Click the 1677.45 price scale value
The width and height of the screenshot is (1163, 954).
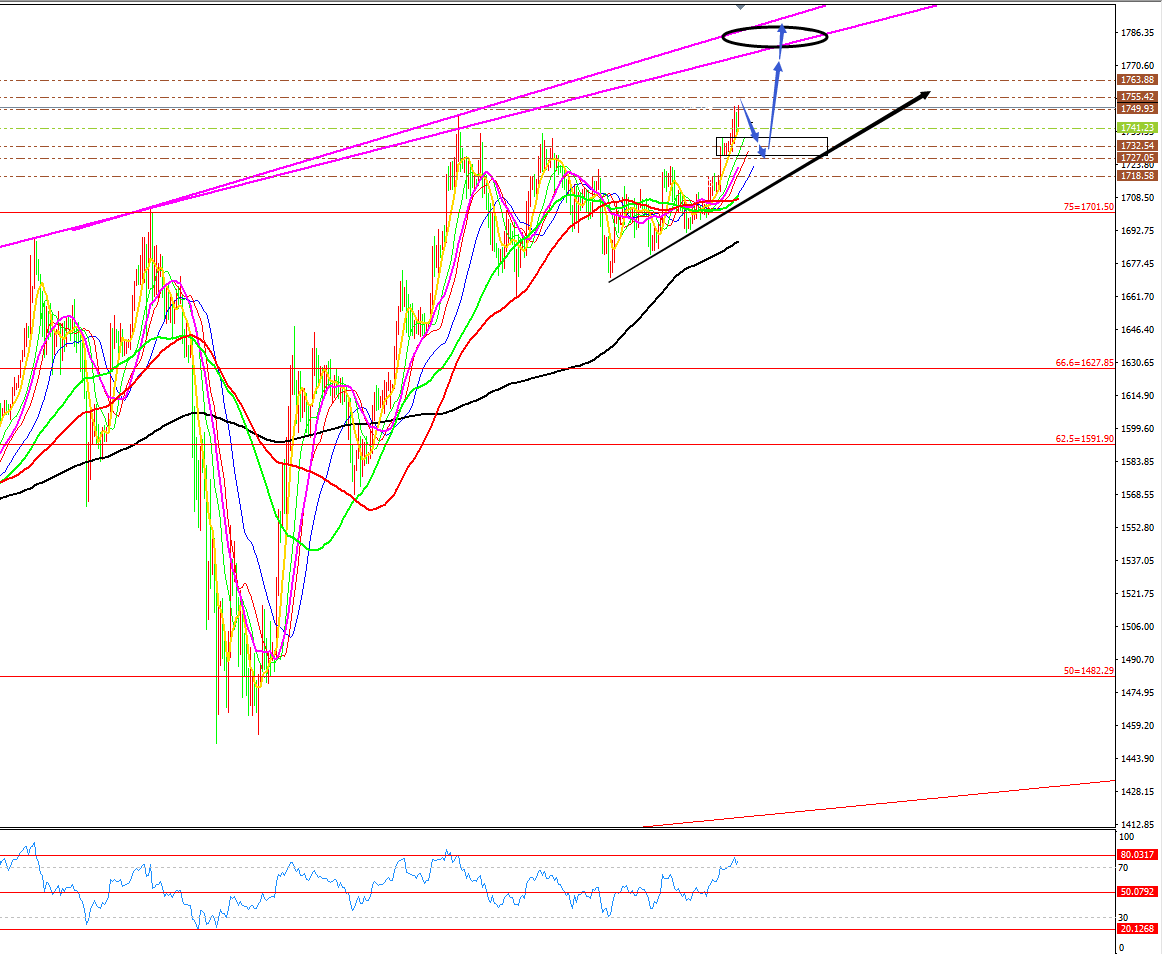1137,264
